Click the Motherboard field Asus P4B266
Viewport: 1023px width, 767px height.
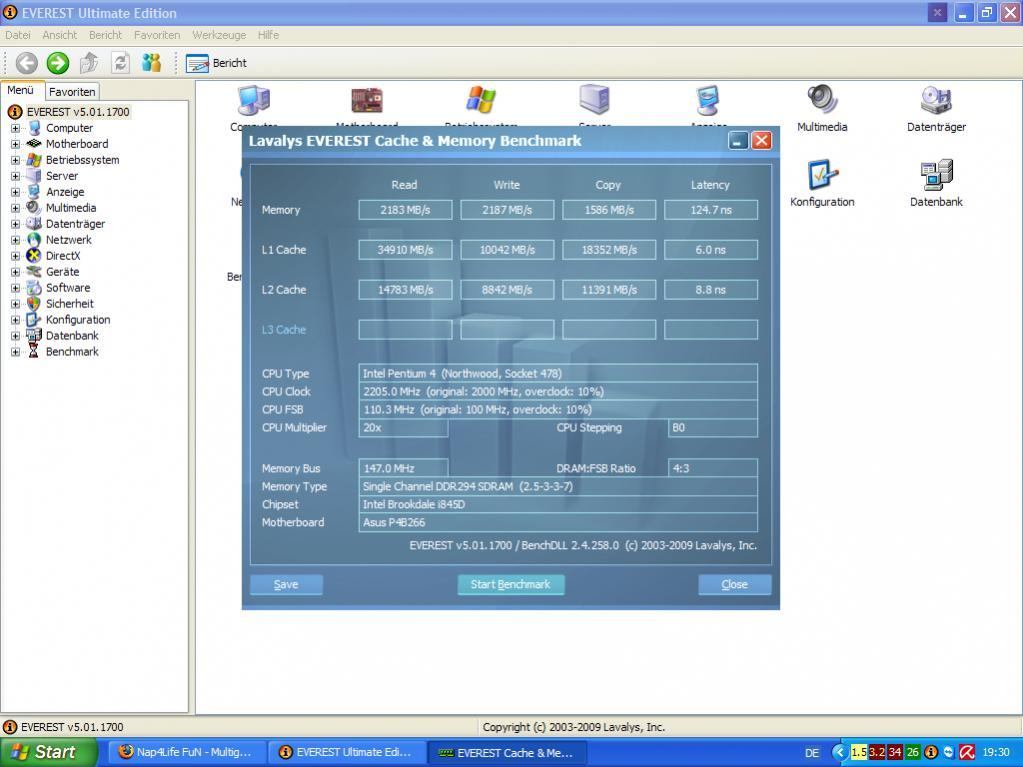point(558,522)
